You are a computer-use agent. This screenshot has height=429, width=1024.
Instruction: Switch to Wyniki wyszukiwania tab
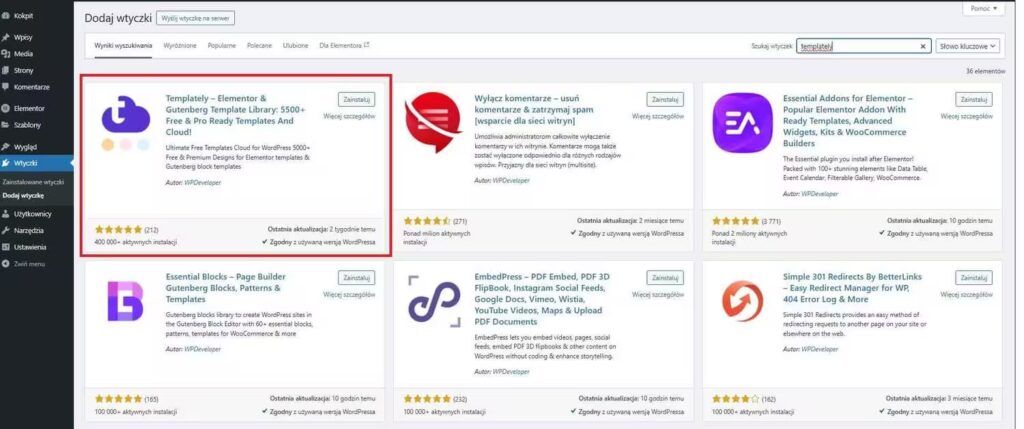pyautogui.click(x=123, y=46)
